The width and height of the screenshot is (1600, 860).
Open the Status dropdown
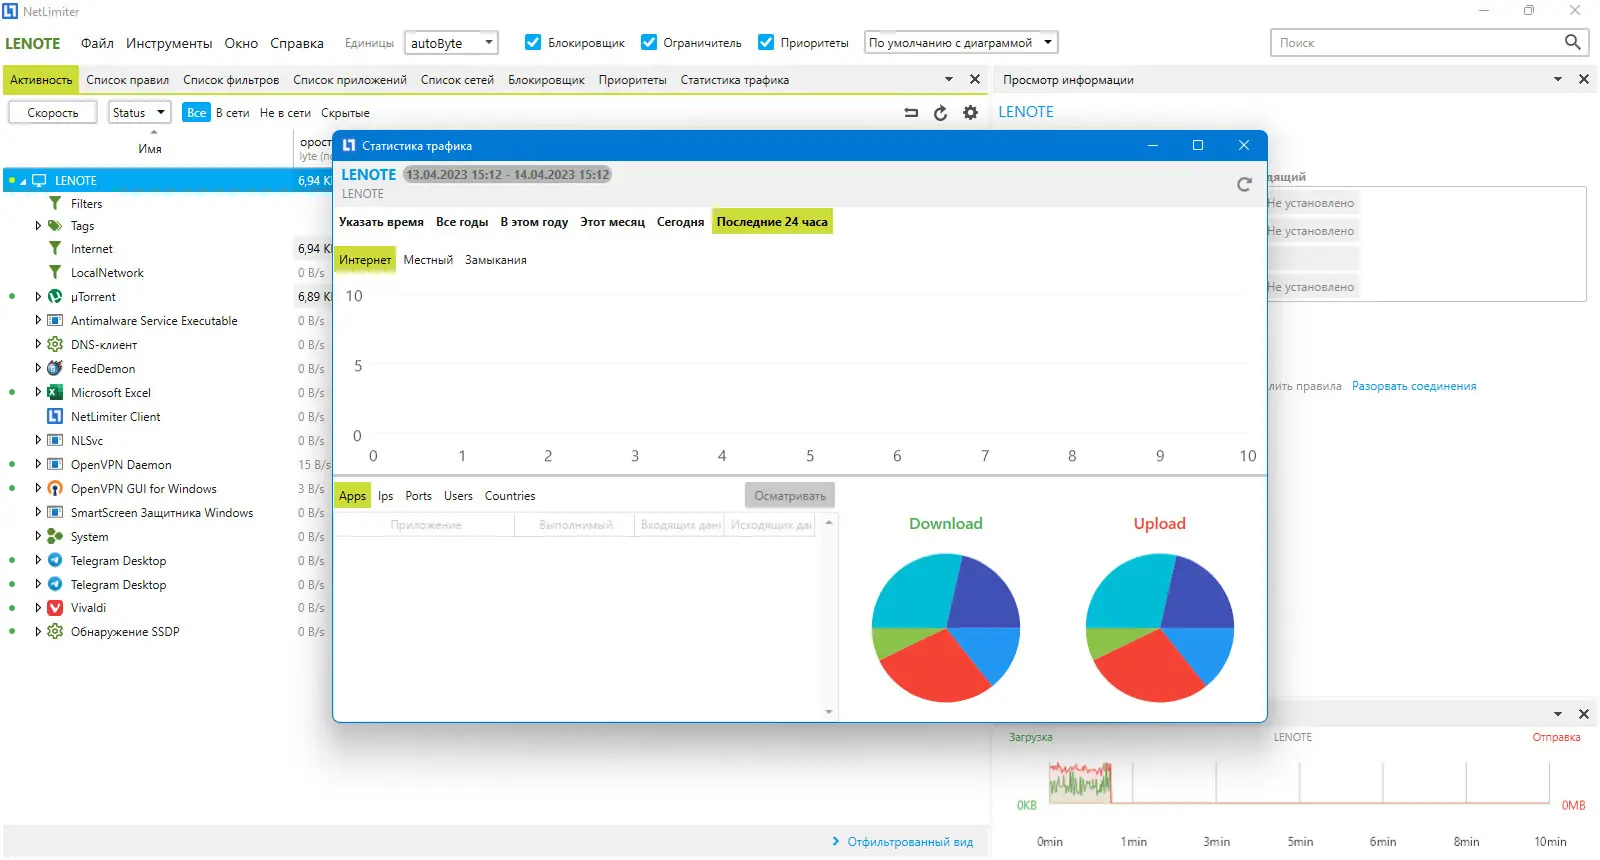coord(139,113)
